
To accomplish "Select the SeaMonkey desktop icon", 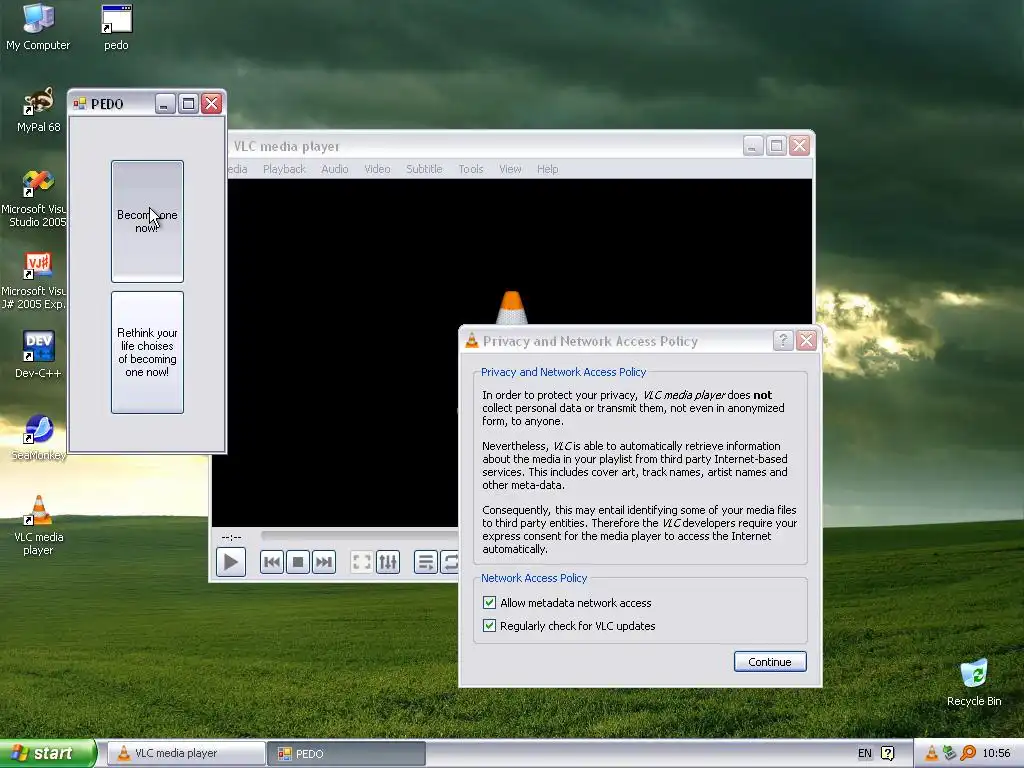I will coord(39,437).
